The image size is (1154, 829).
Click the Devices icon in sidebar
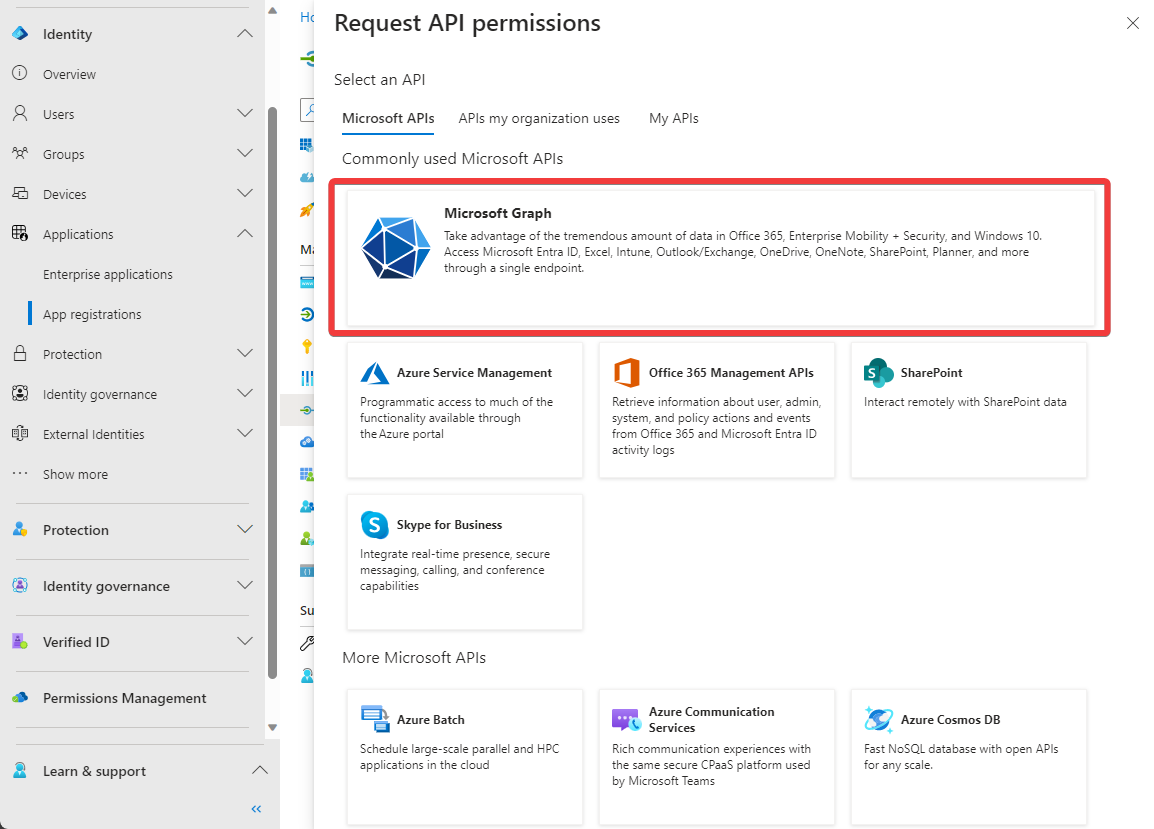pyautogui.click(x=20, y=193)
